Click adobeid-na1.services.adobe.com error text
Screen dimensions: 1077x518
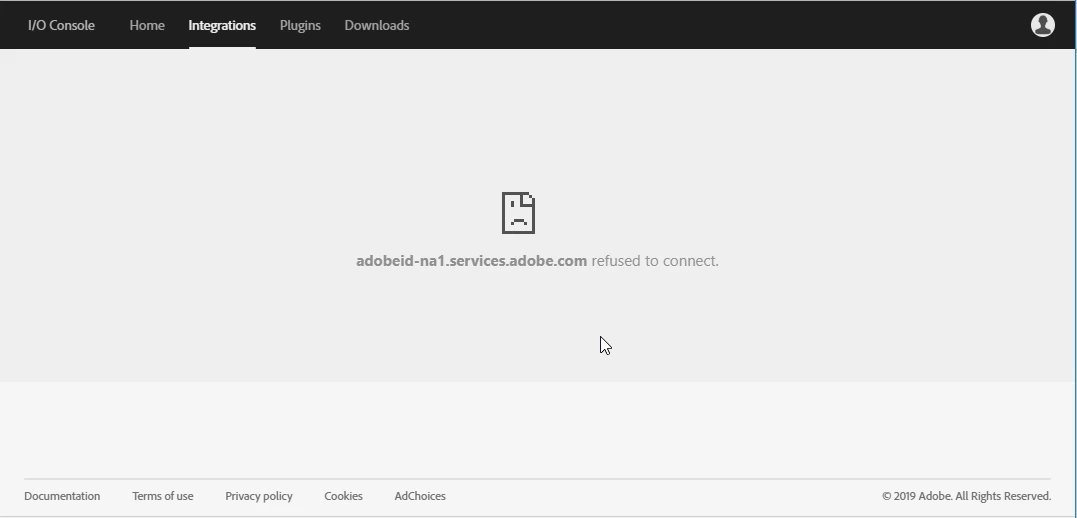471,261
